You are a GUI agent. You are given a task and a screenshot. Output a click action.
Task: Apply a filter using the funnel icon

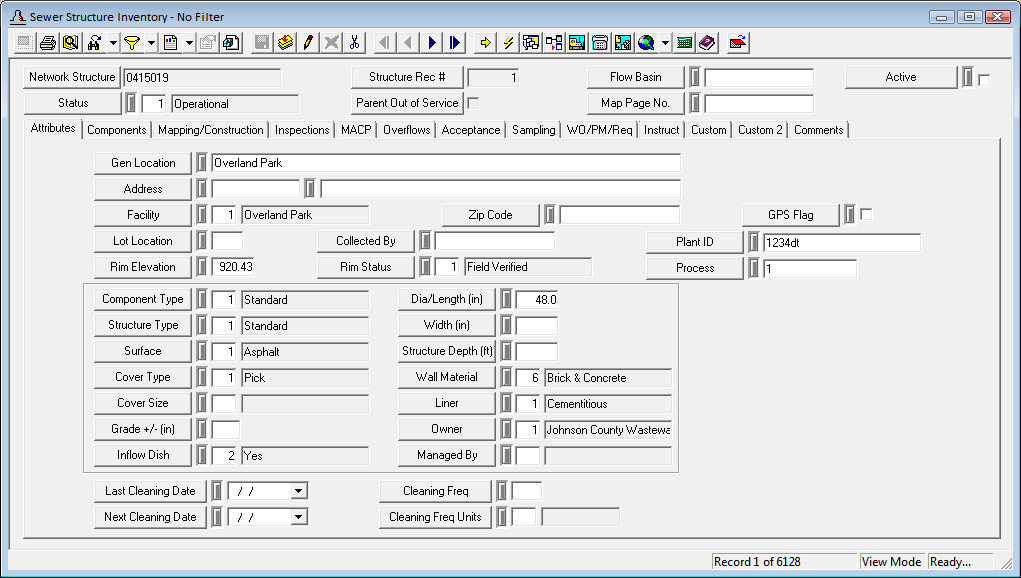pos(133,42)
